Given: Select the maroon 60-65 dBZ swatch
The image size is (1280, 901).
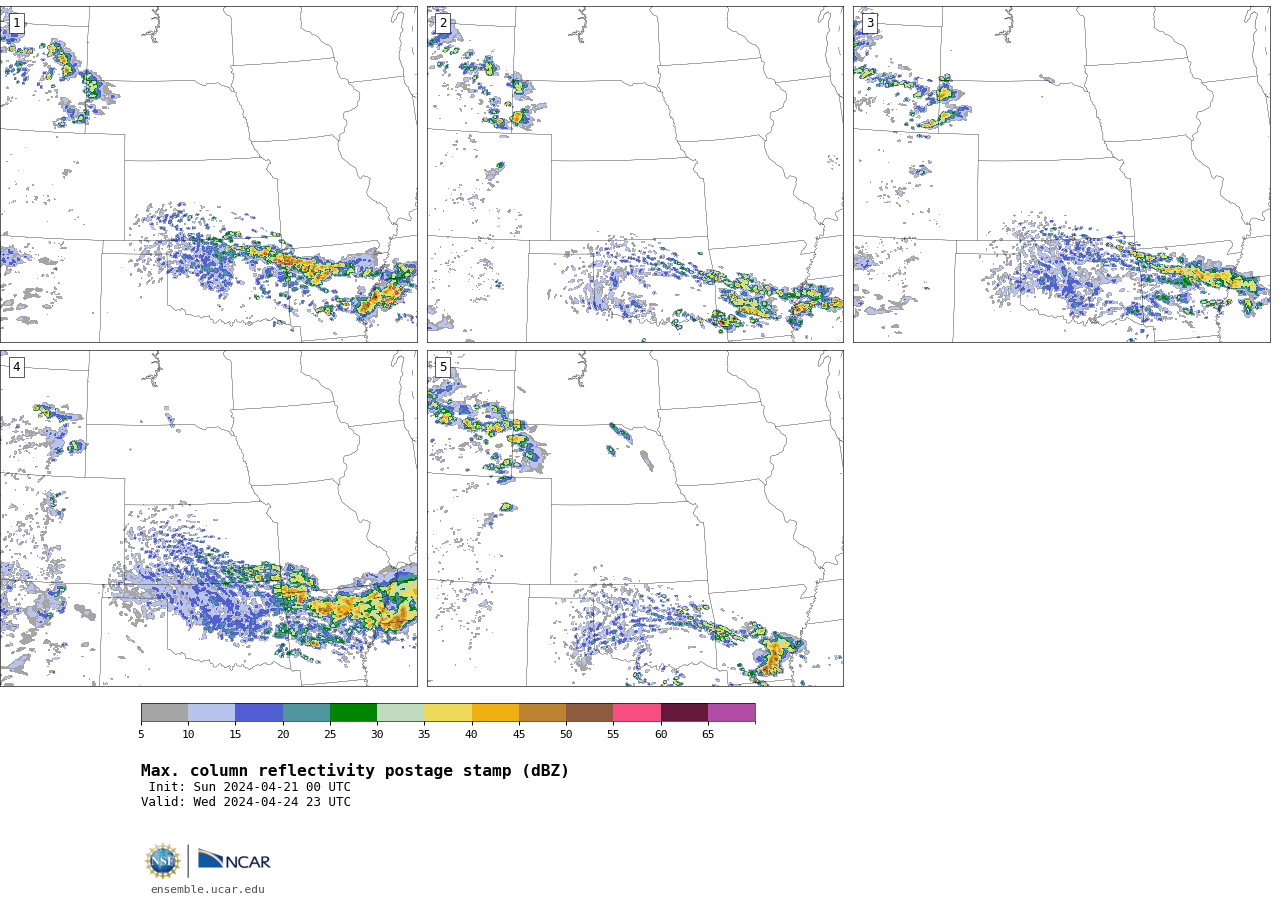Looking at the screenshot, I should click(x=684, y=712).
